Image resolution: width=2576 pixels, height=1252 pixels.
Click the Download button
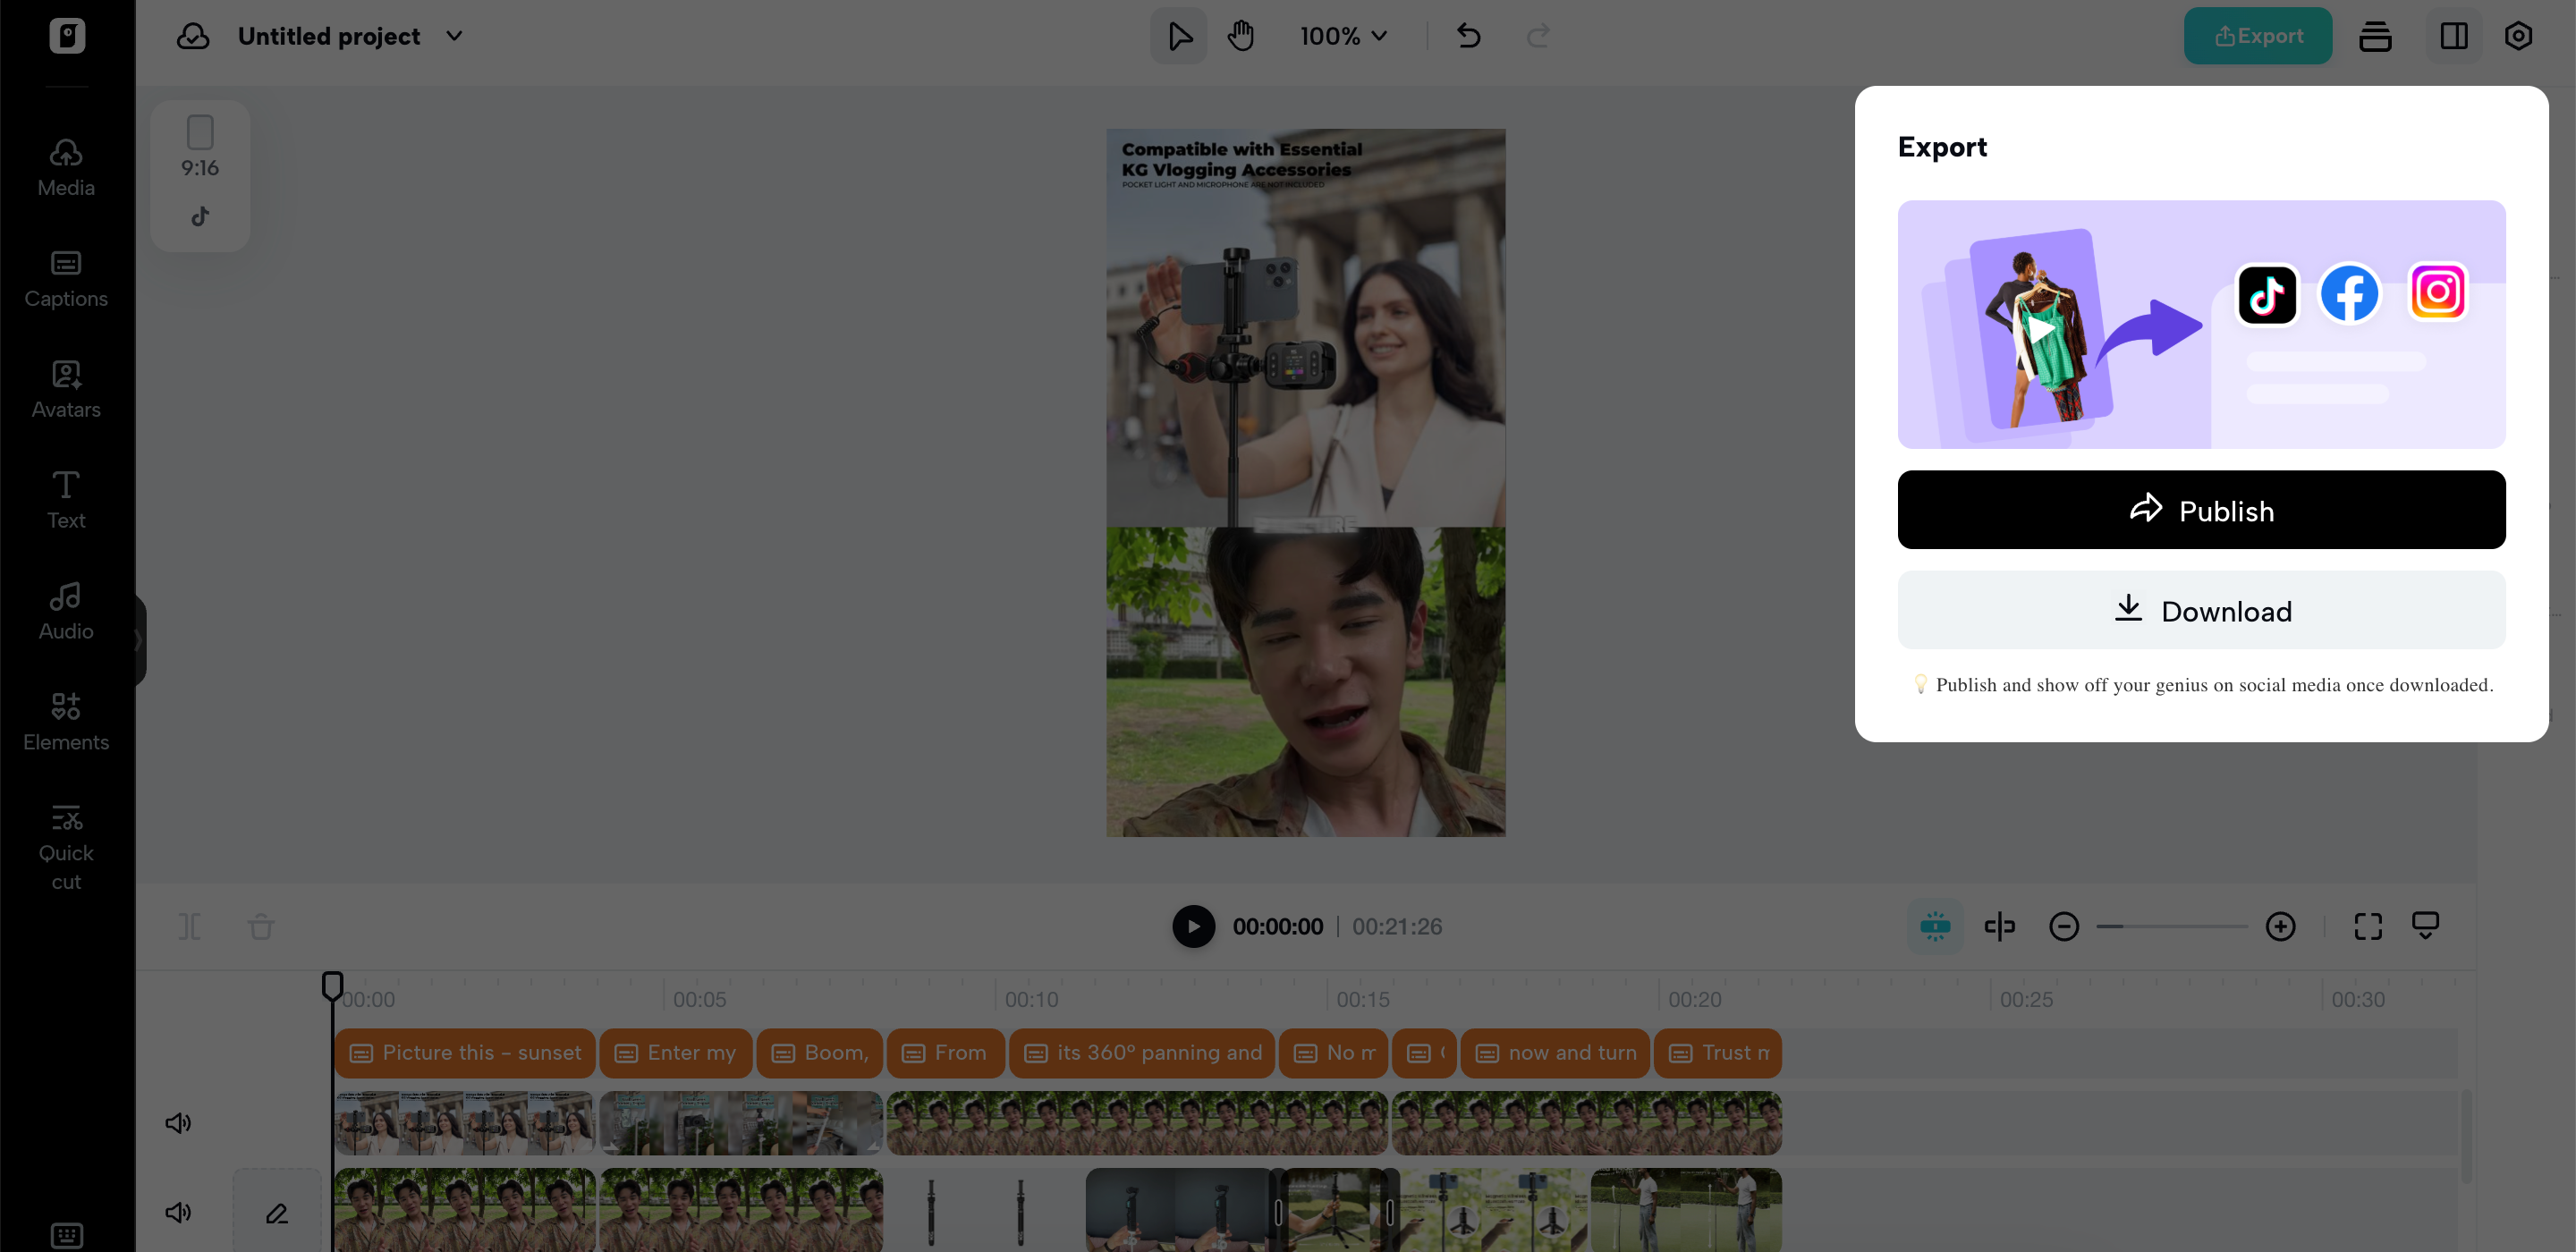(2201, 610)
